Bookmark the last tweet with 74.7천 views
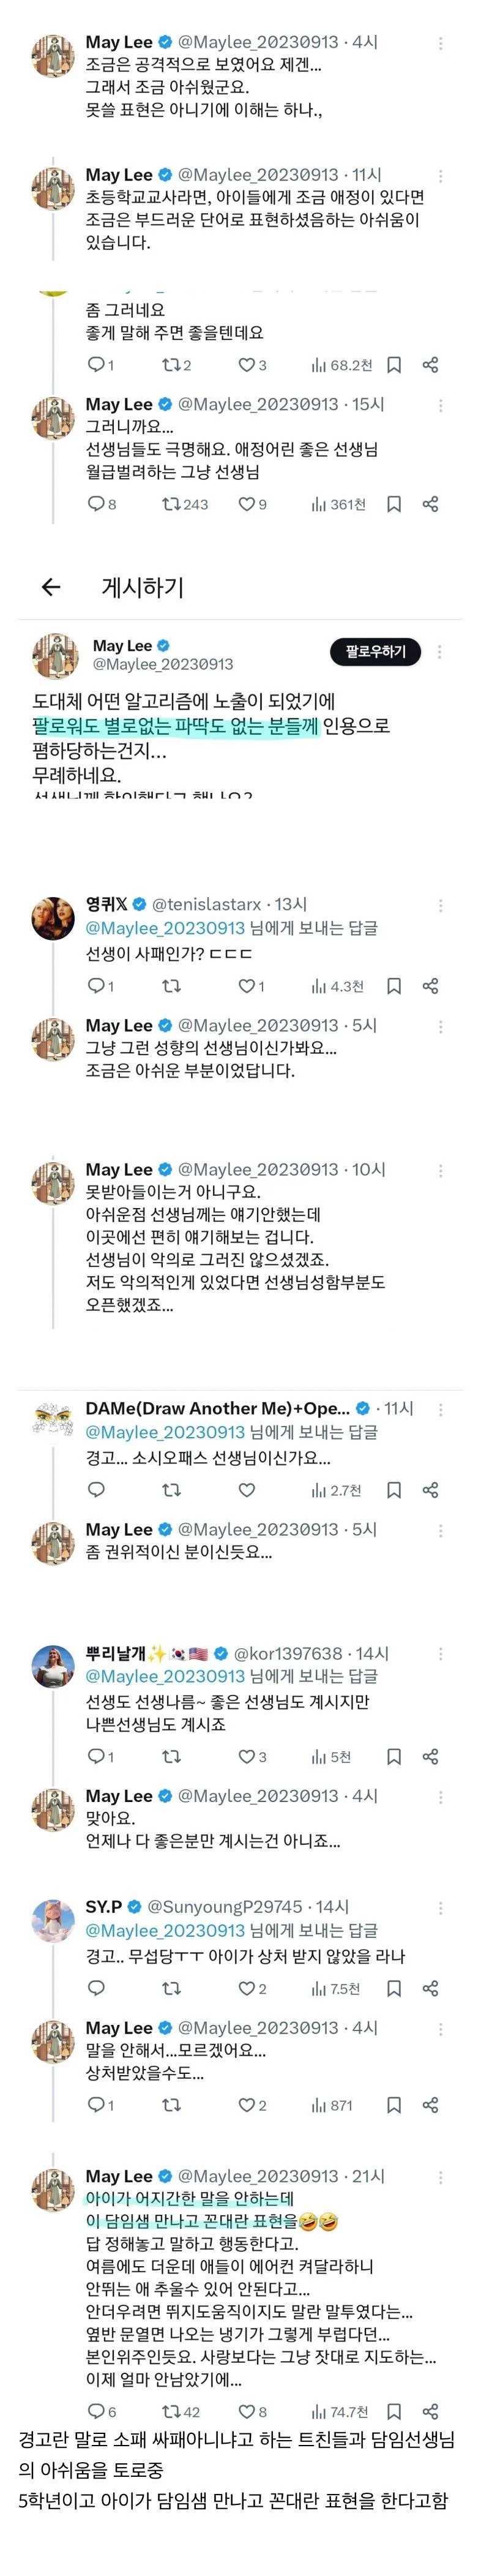The width and height of the screenshot is (481, 2576). [x=394, y=2412]
